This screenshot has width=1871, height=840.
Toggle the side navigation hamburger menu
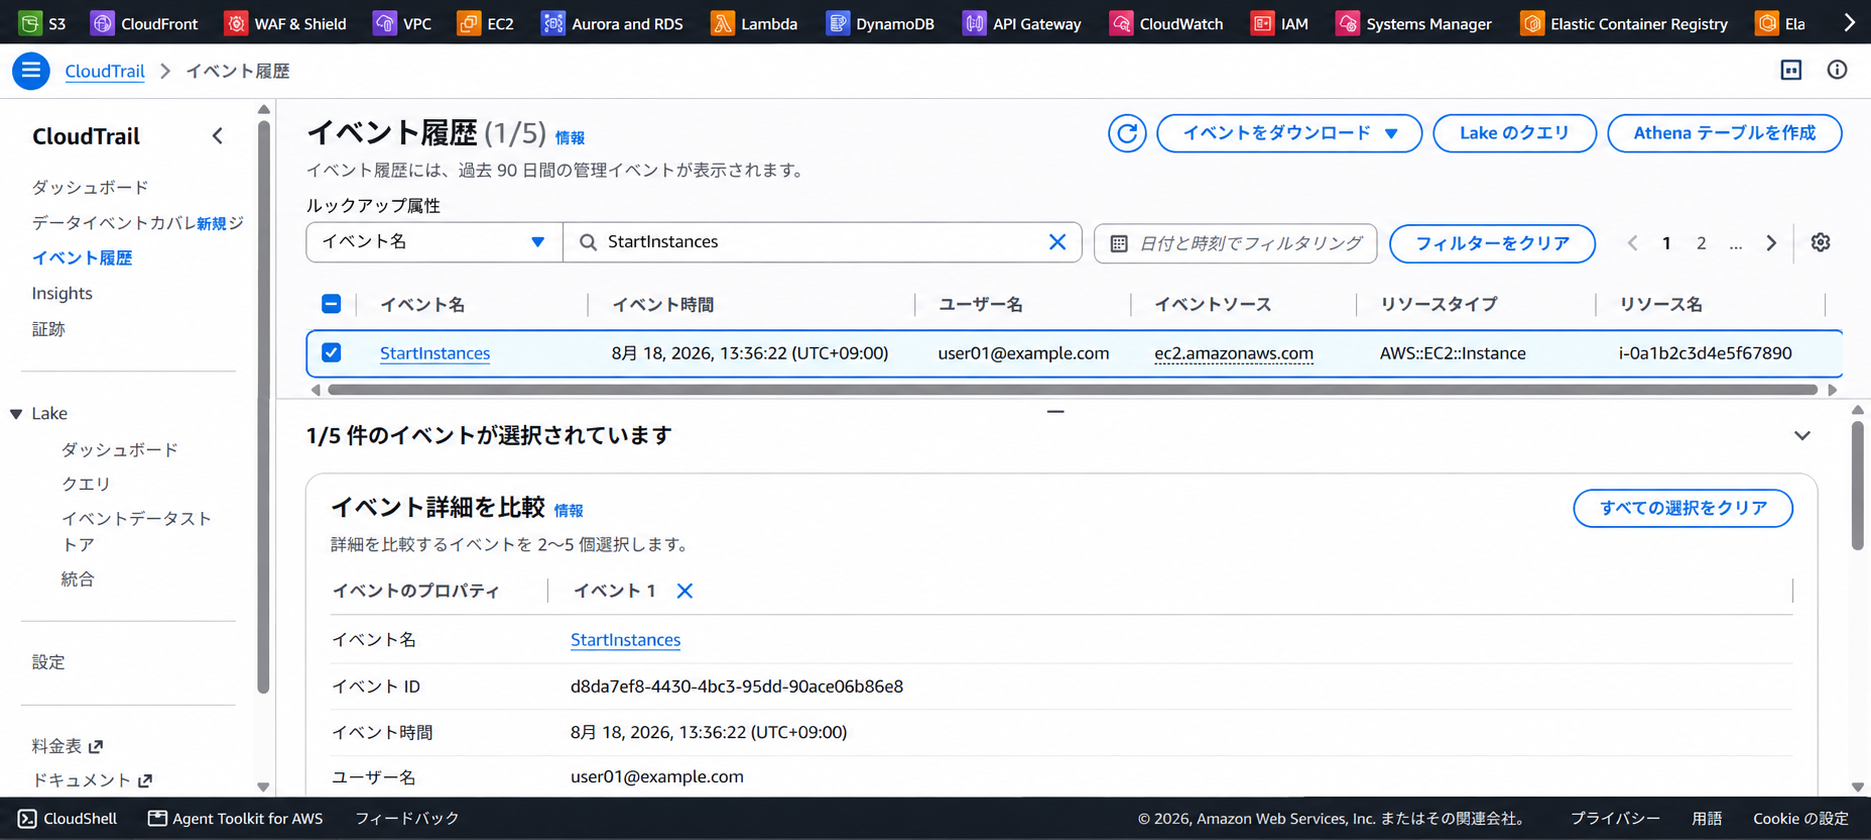[31, 71]
